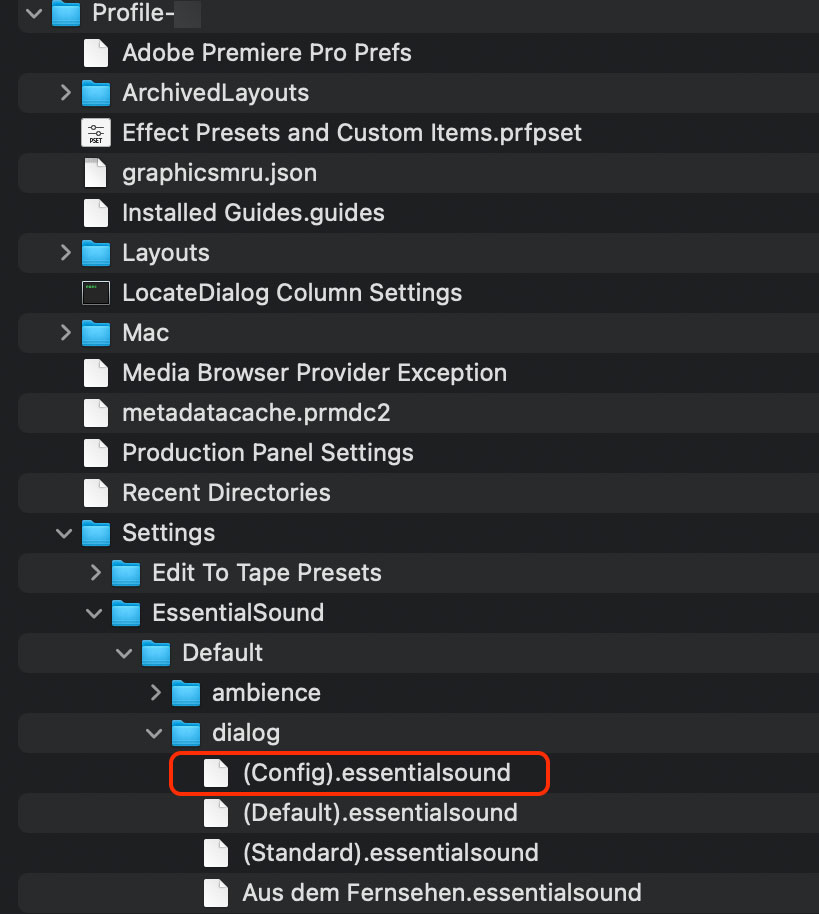Collapse the dialog folder
Screen dimensions: 819x914
[154, 732]
